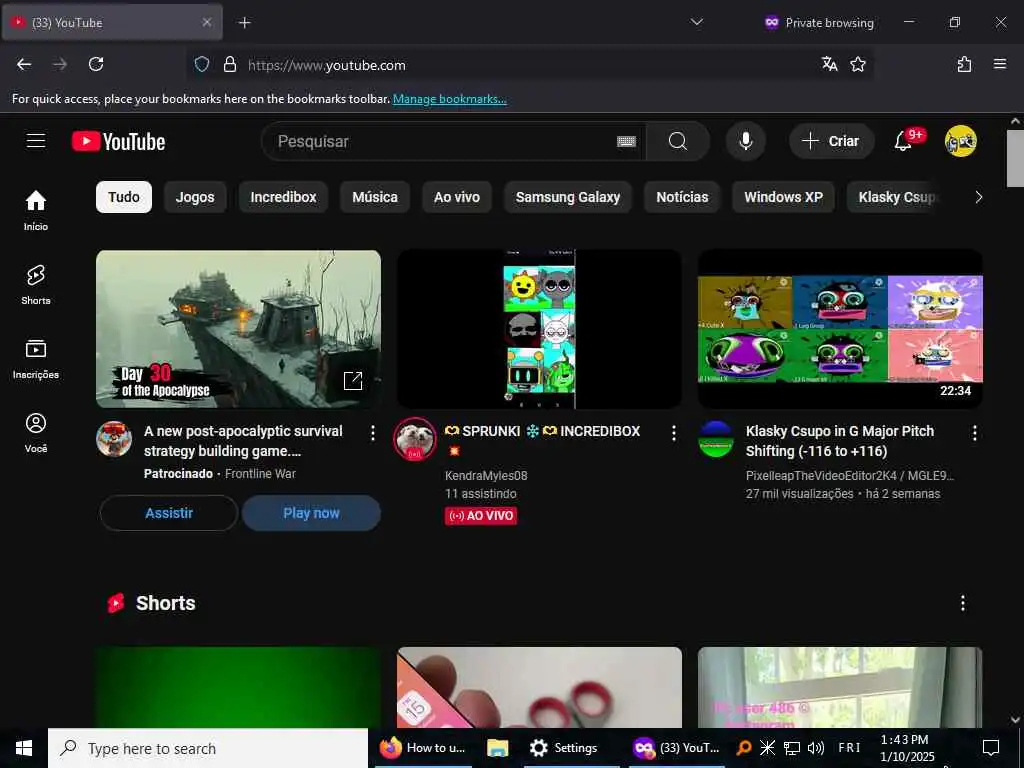
Task: Click the Play now button
Action: [x=312, y=513]
